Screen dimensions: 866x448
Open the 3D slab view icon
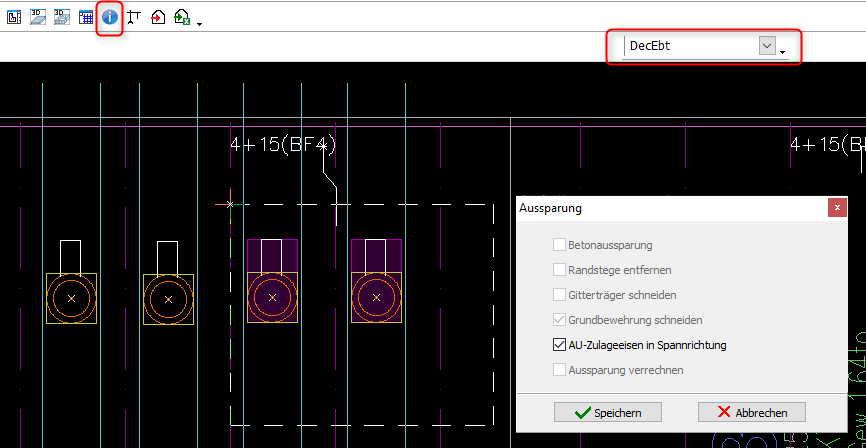click(38, 17)
